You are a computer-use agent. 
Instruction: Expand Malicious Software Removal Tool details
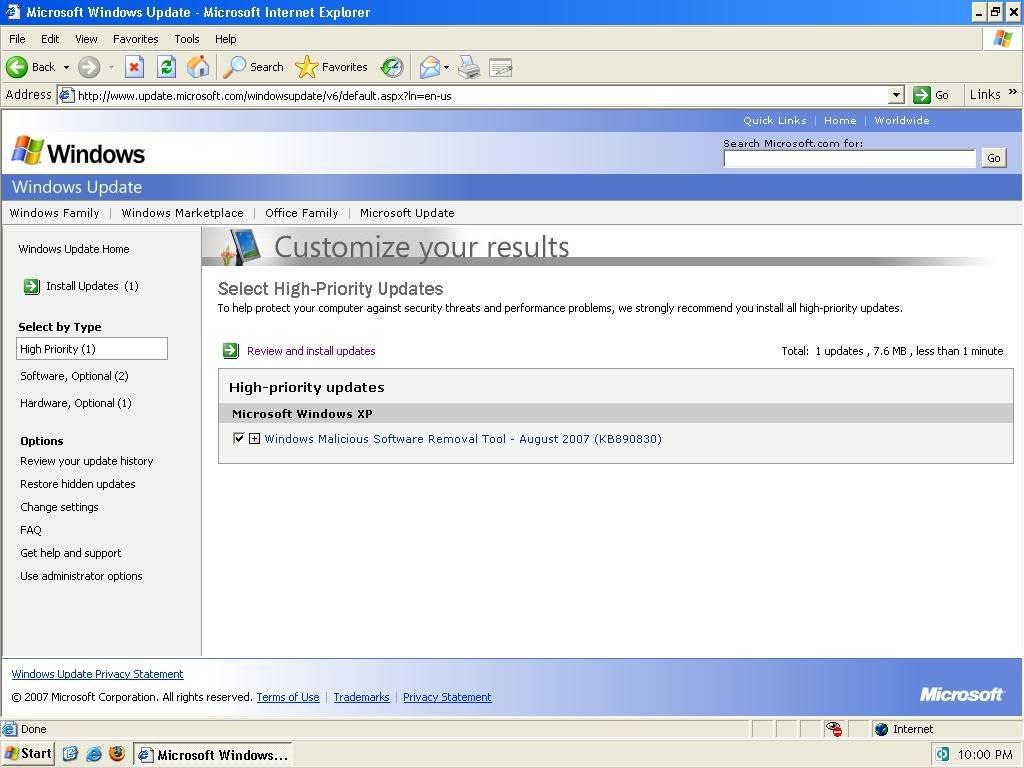click(x=255, y=439)
